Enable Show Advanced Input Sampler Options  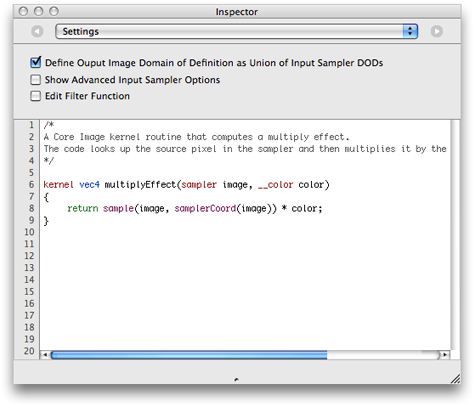click(36, 80)
